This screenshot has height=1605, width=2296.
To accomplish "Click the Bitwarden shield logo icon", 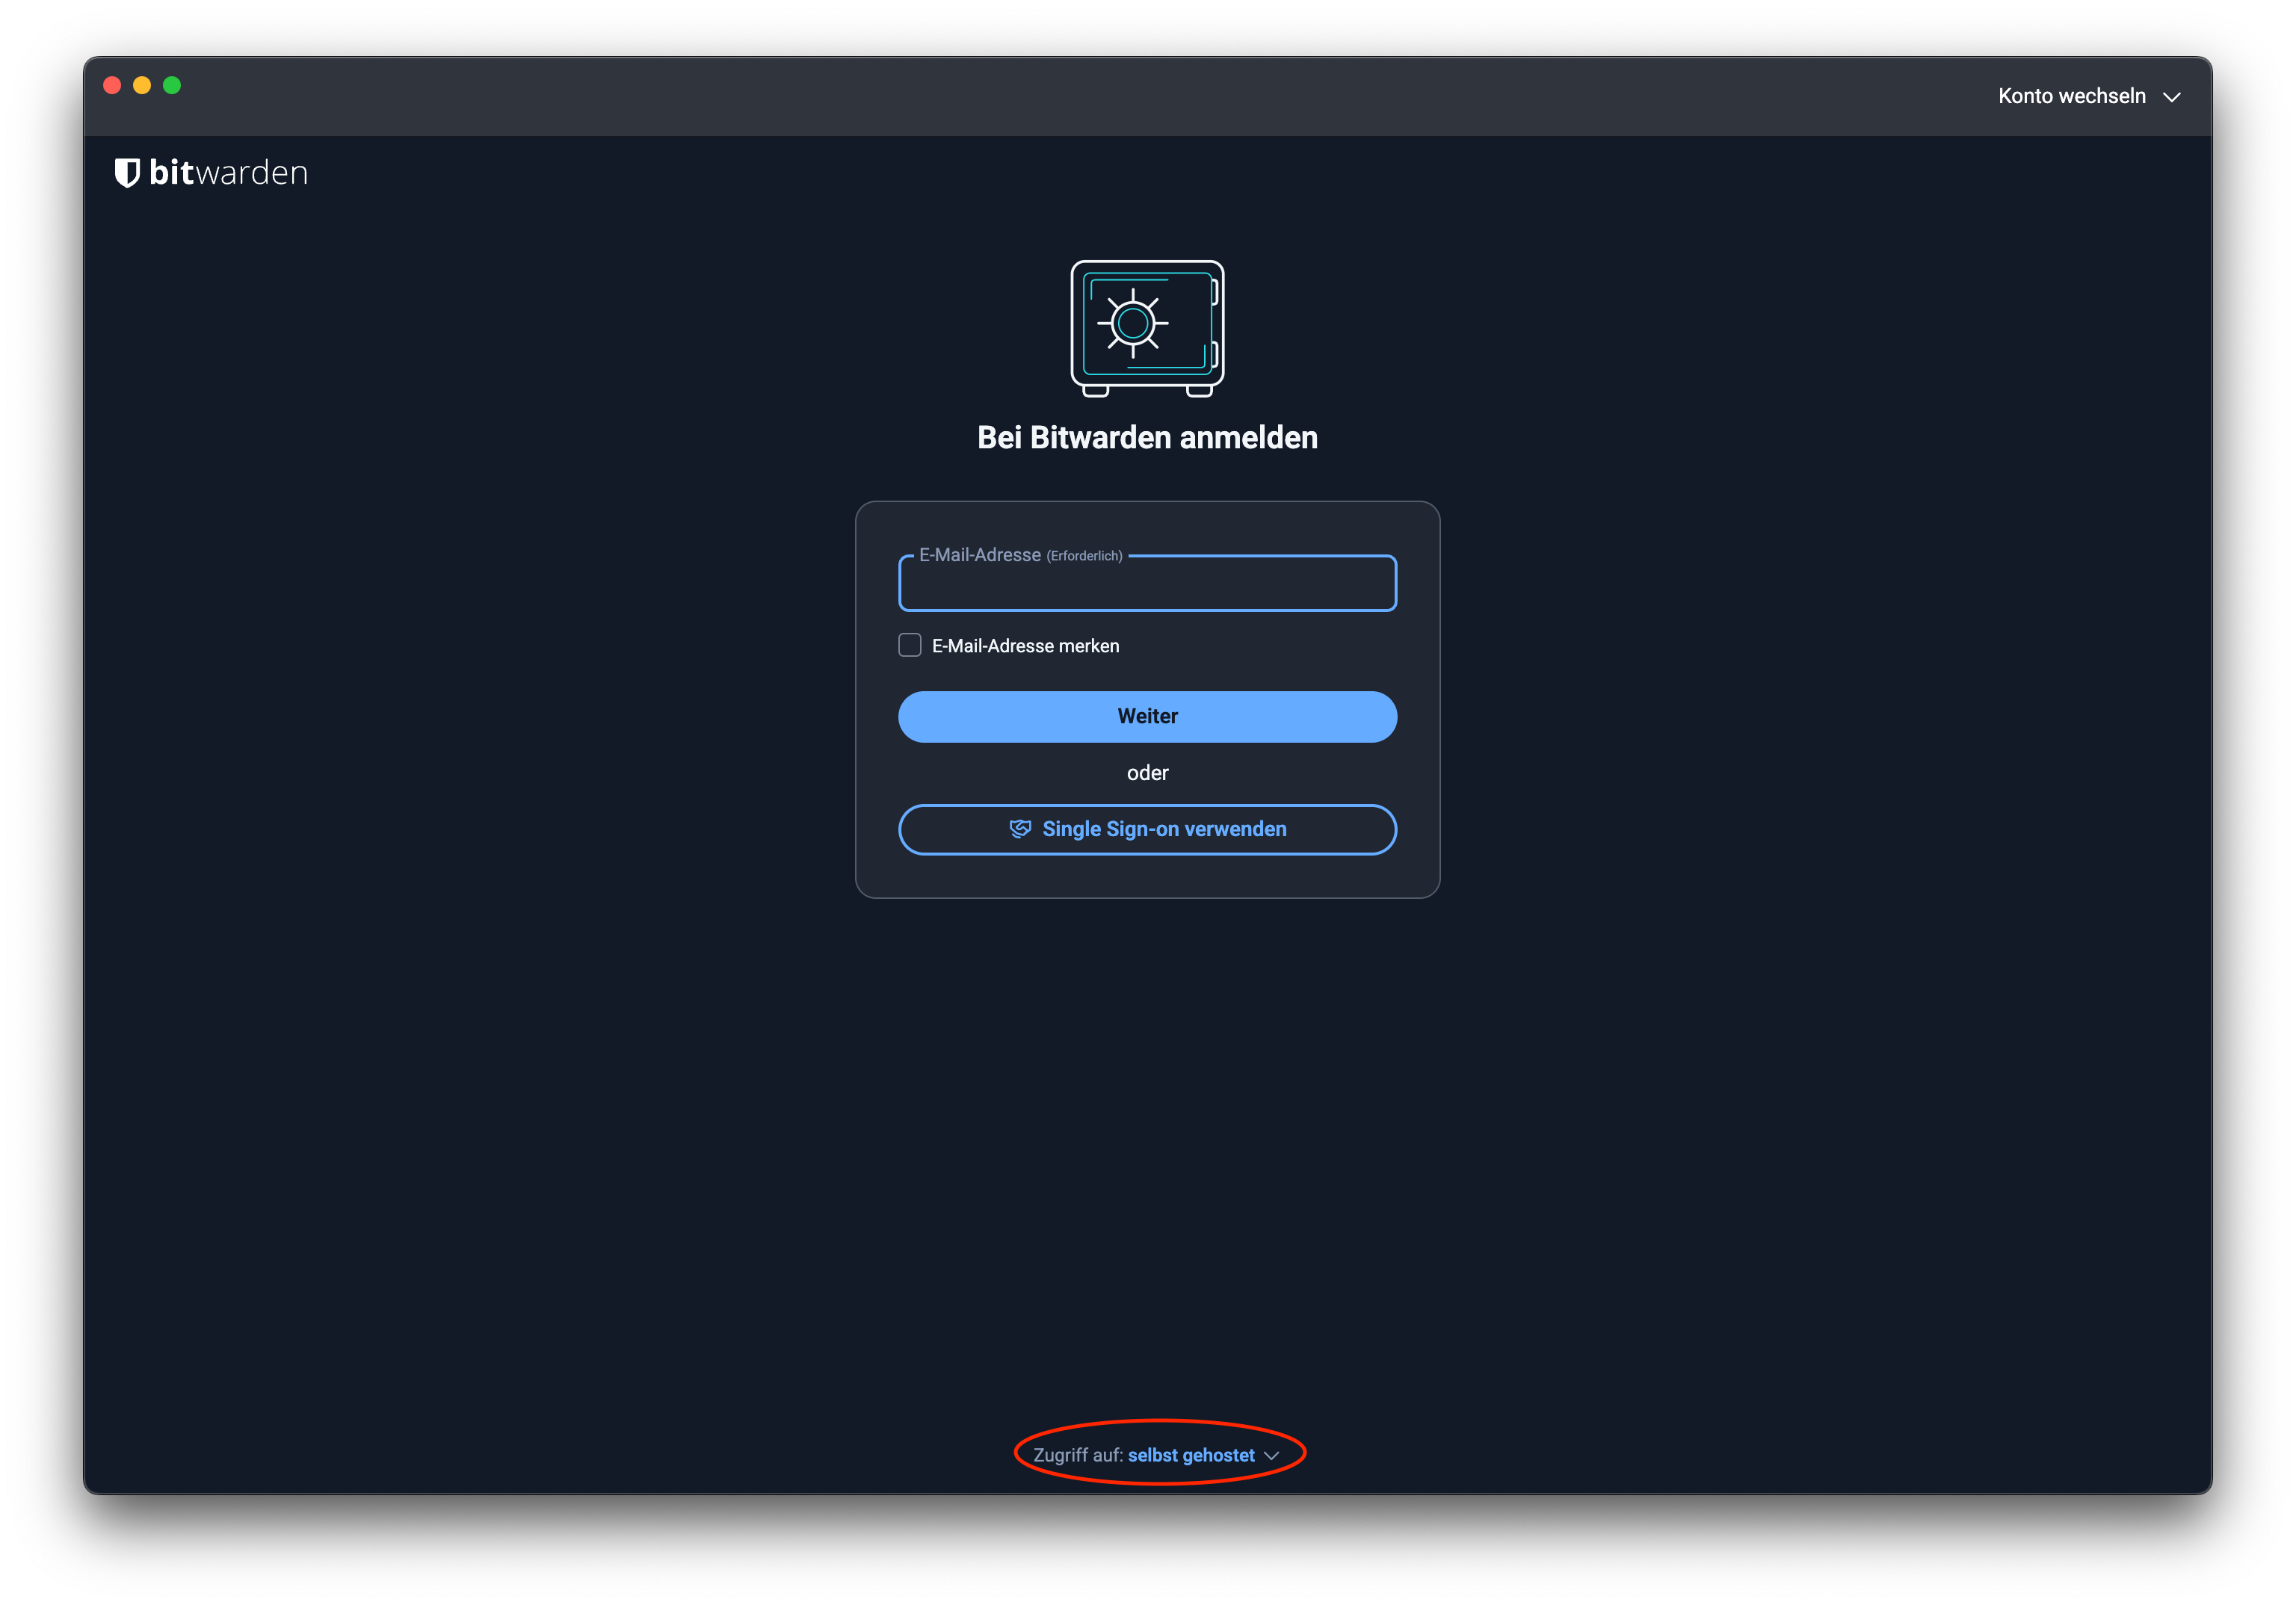I will click(127, 173).
